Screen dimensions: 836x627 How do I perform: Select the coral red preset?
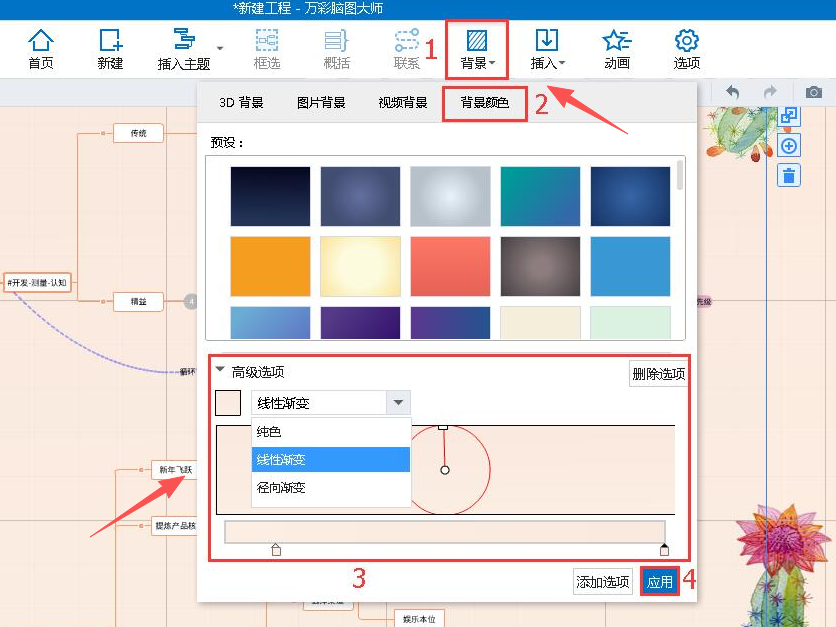click(451, 266)
